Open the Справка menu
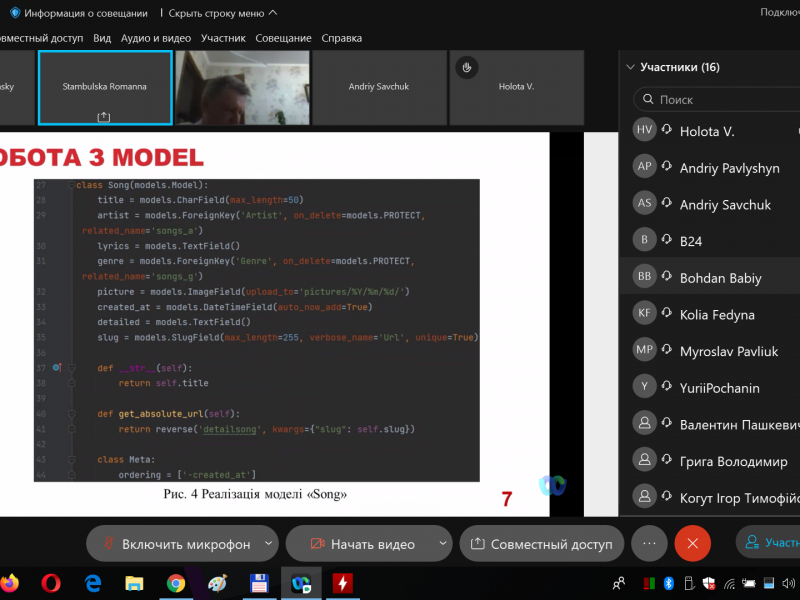Screen dimensions: 800x600 coord(341,38)
